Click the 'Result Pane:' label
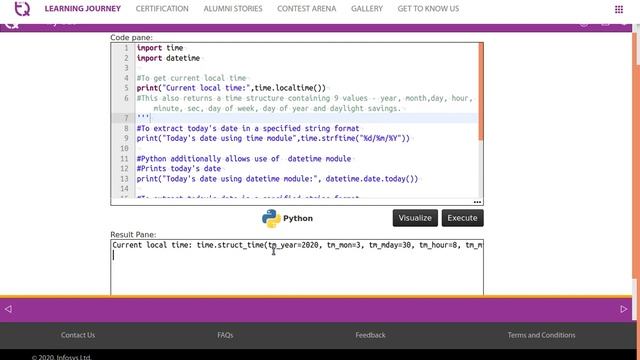The image size is (640, 360). coord(133,235)
